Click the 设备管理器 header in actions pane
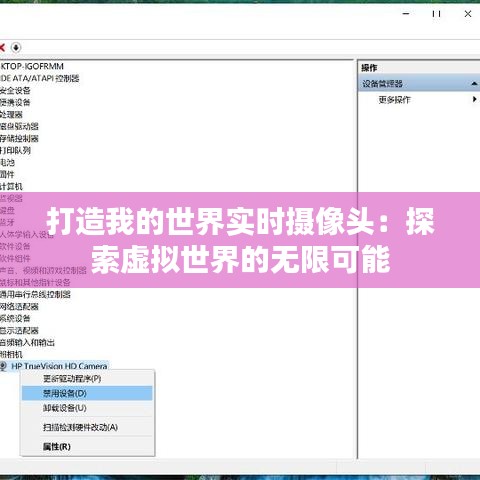This screenshot has width=480, height=480. coord(382,84)
